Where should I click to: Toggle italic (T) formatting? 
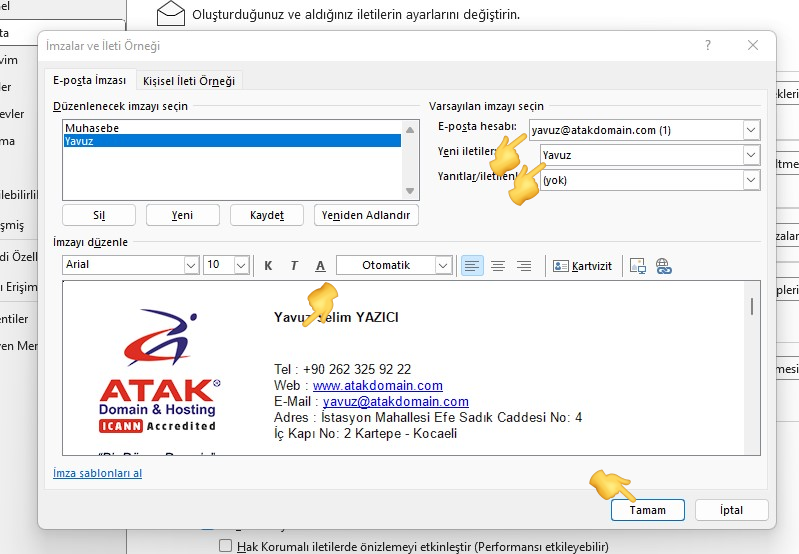pyautogui.click(x=294, y=266)
